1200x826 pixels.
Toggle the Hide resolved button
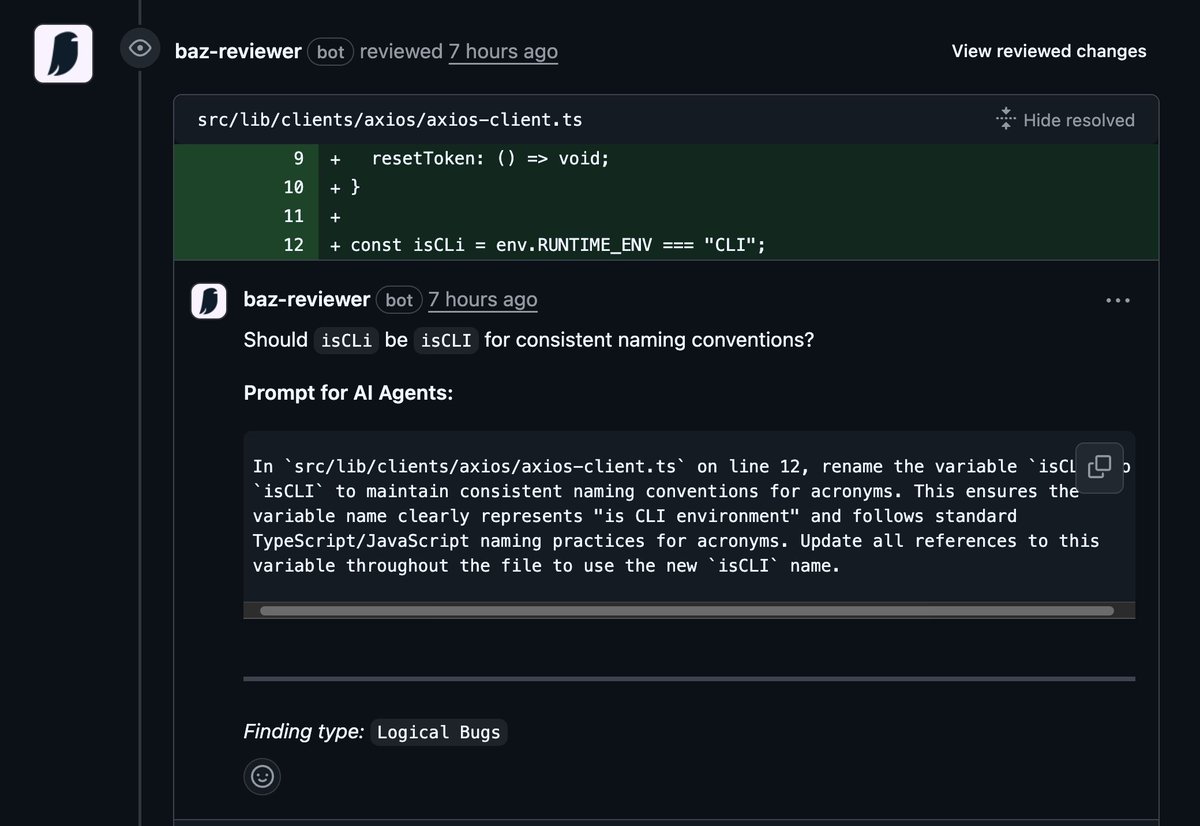click(1065, 120)
